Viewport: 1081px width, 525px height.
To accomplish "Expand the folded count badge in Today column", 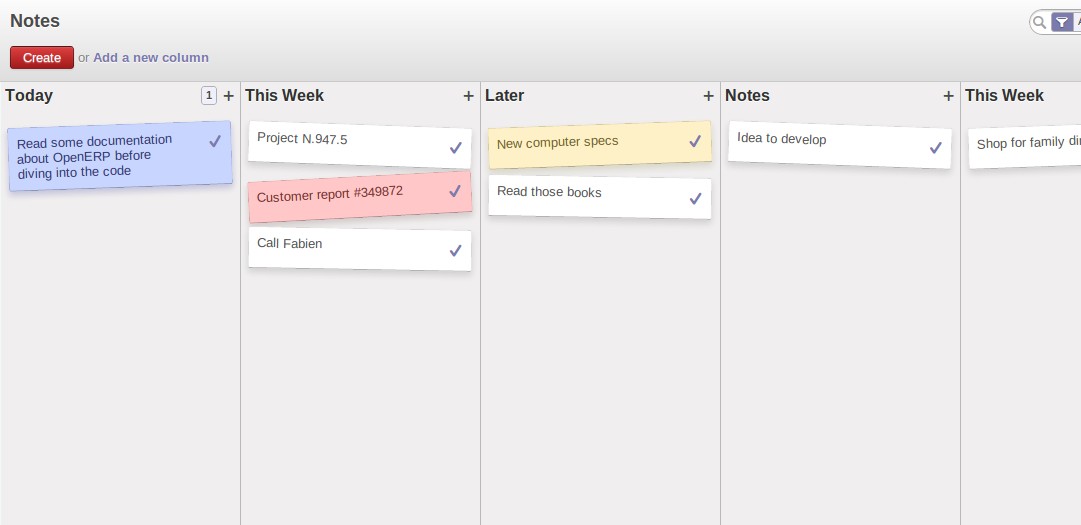I will [209, 95].
